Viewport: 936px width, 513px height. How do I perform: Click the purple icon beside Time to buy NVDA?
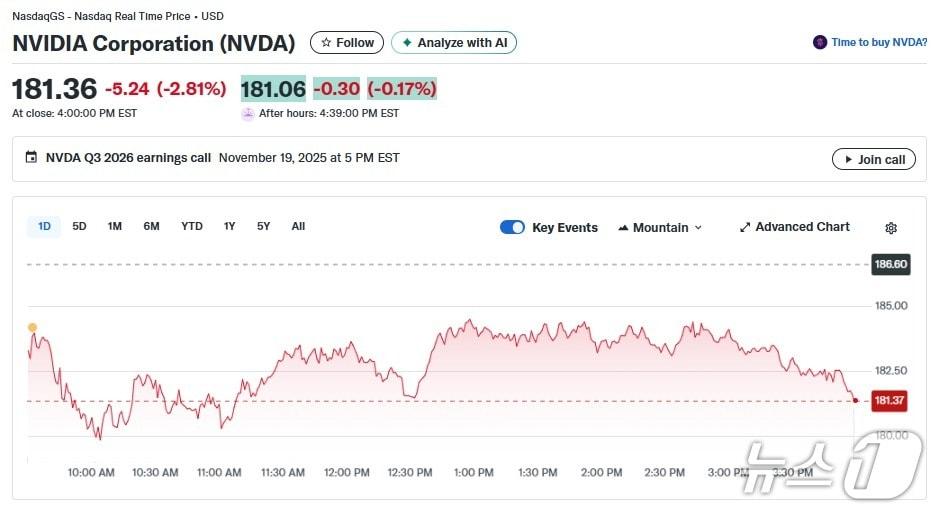(x=820, y=43)
